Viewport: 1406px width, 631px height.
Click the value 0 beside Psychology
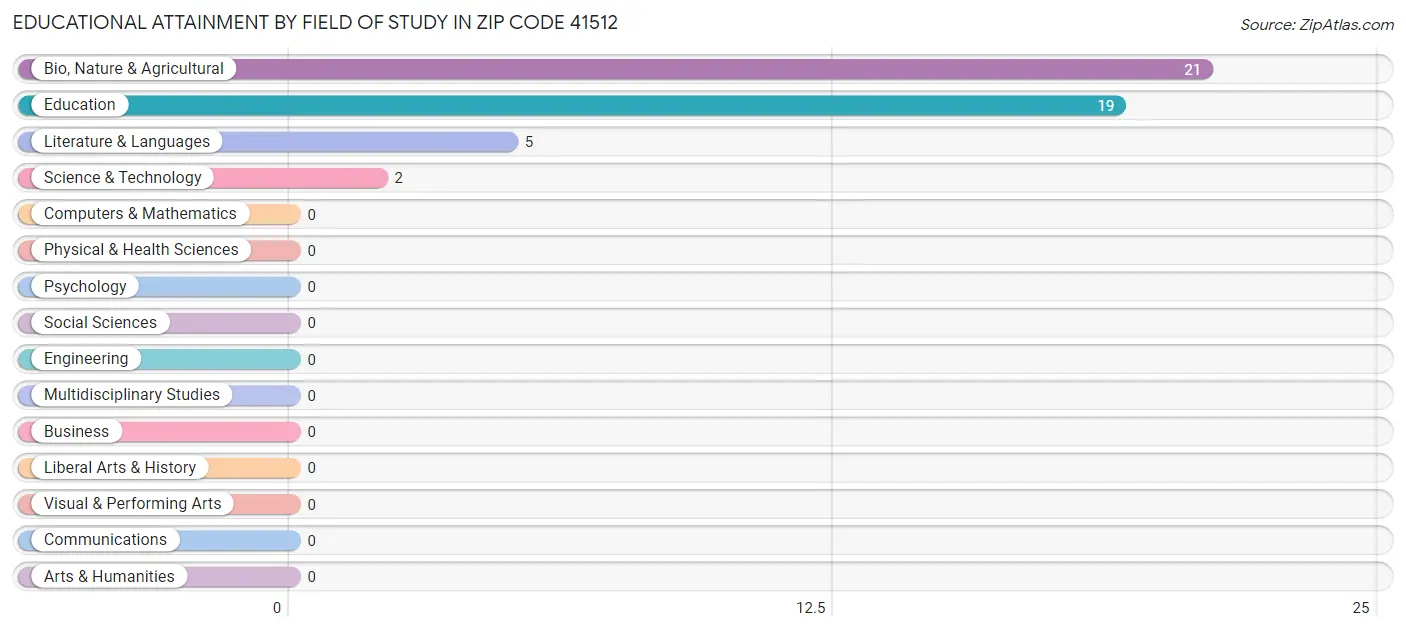click(312, 287)
